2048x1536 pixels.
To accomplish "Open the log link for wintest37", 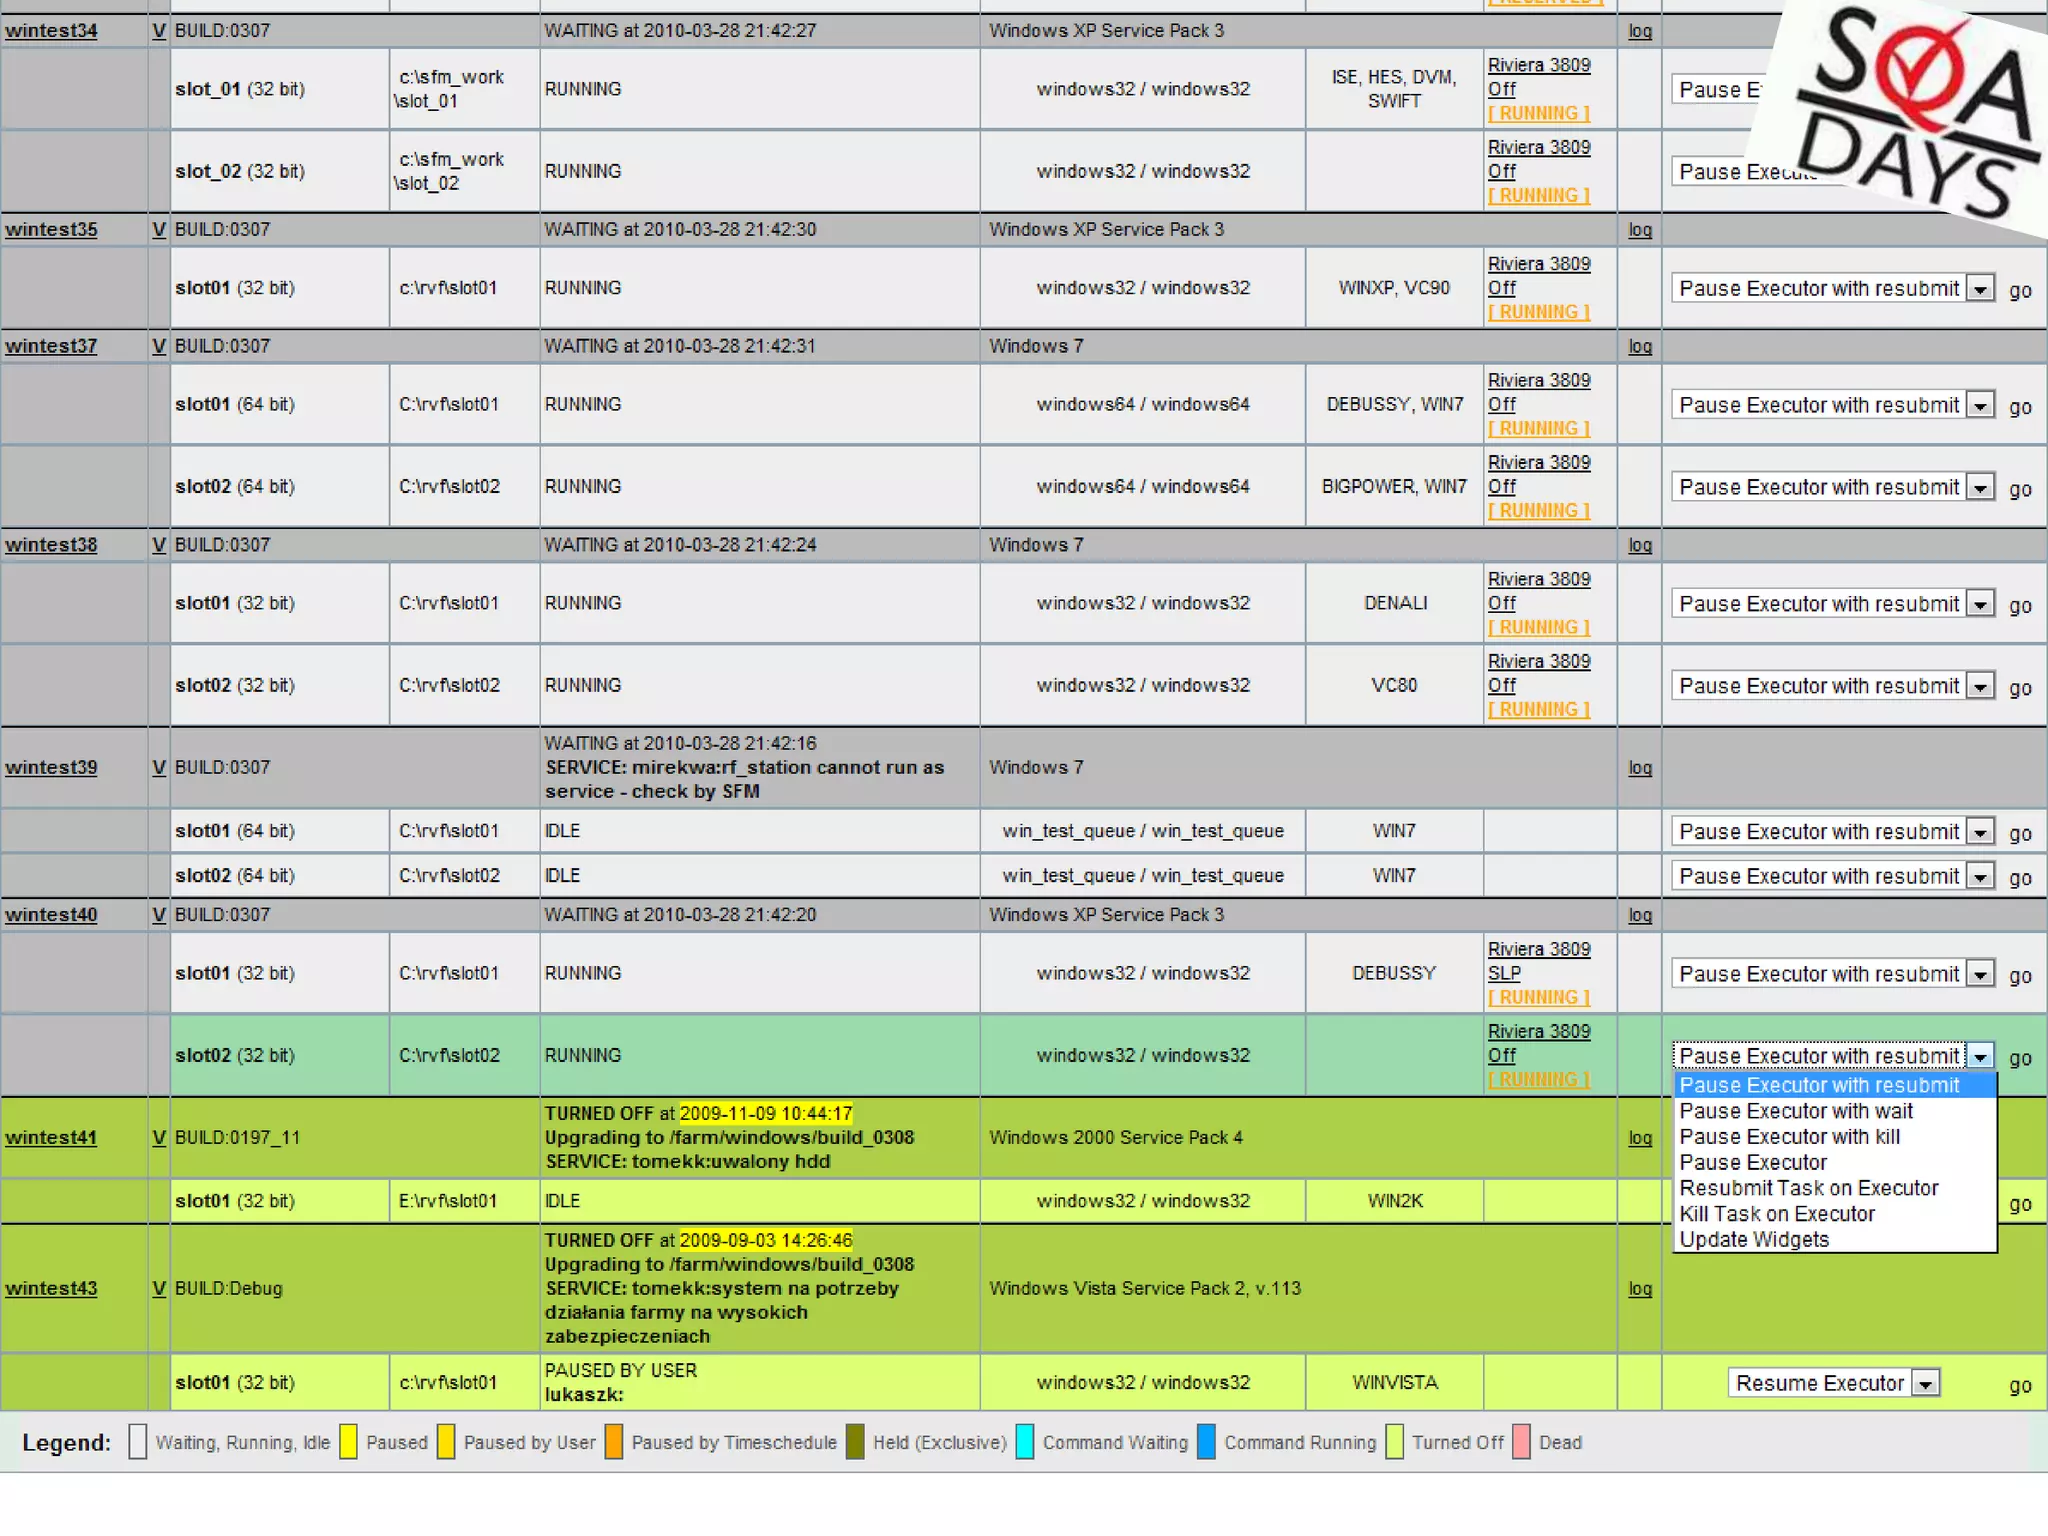I will [1640, 347].
